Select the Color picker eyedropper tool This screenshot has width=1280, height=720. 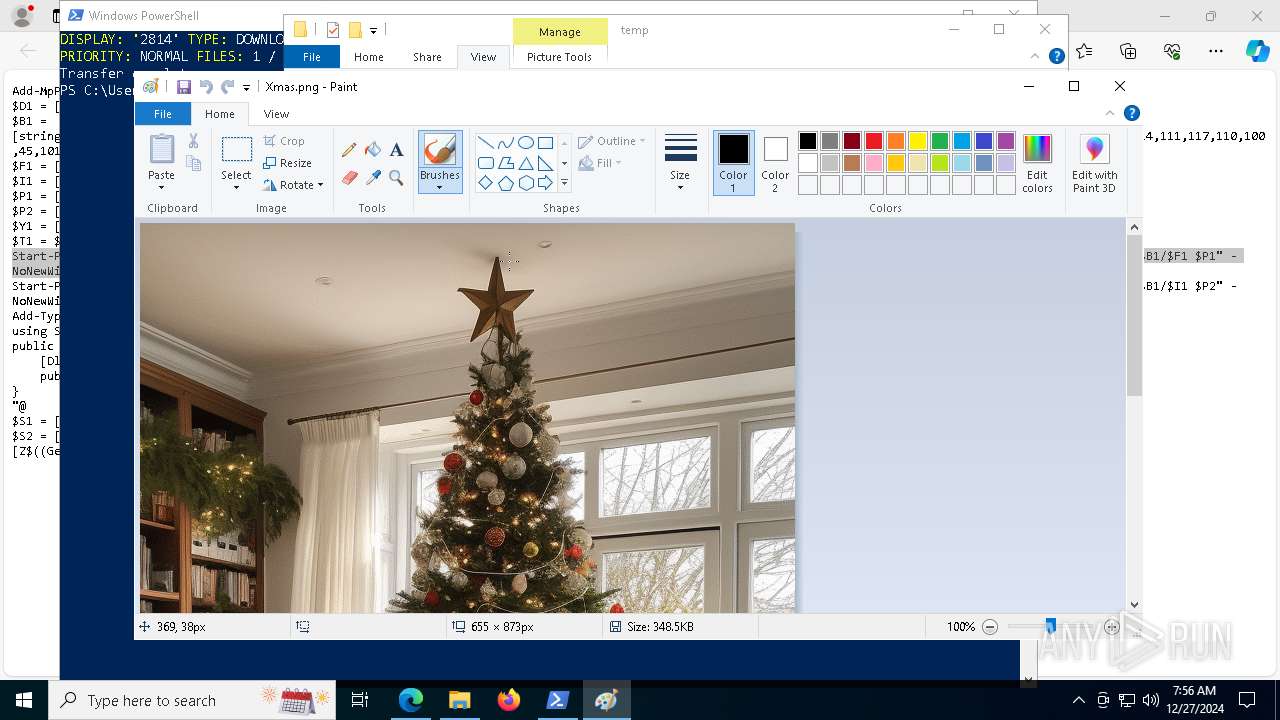point(373,178)
